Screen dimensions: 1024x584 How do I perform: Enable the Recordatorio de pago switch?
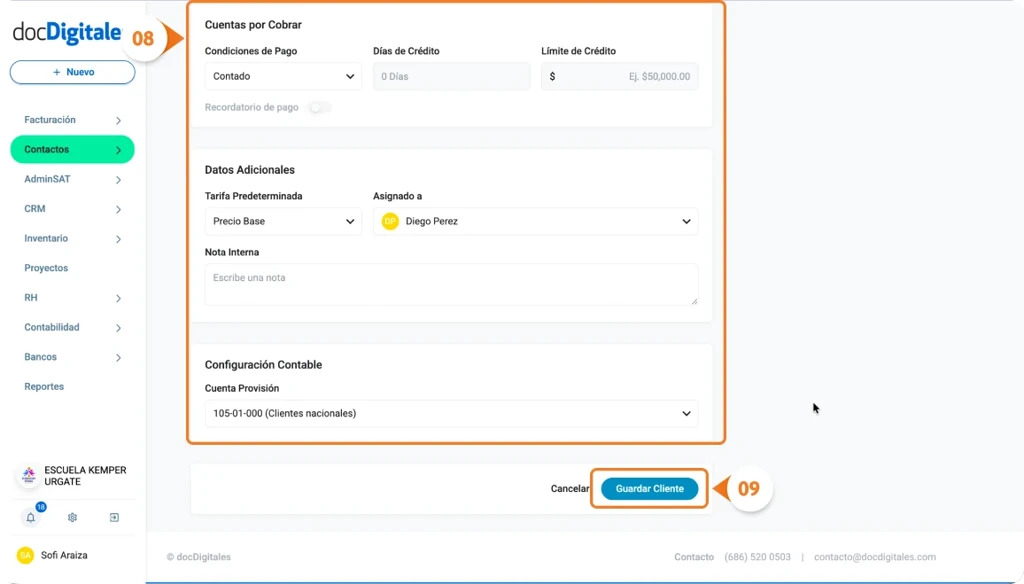coord(318,105)
